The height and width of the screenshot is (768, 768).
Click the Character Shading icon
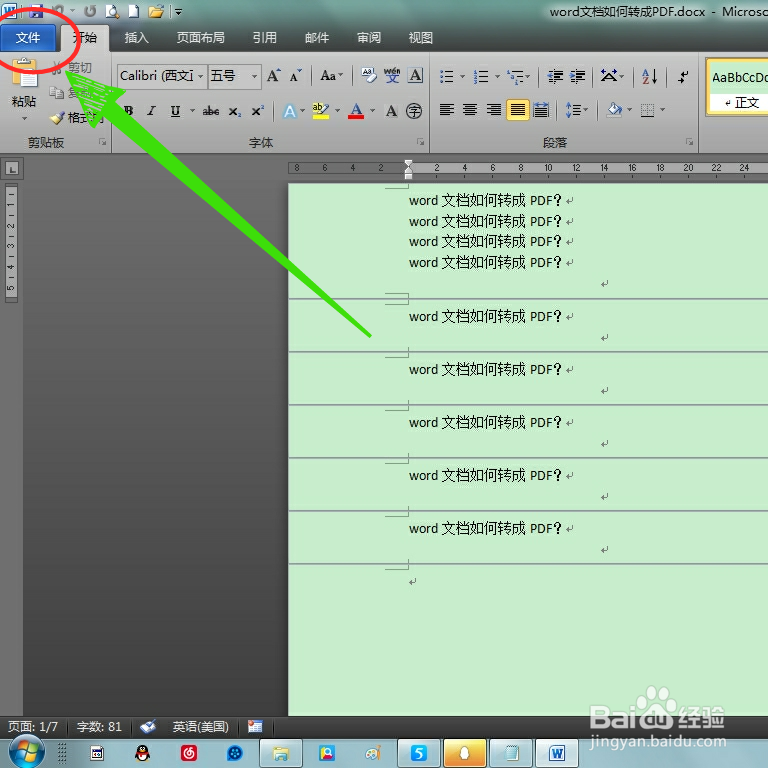pos(391,111)
